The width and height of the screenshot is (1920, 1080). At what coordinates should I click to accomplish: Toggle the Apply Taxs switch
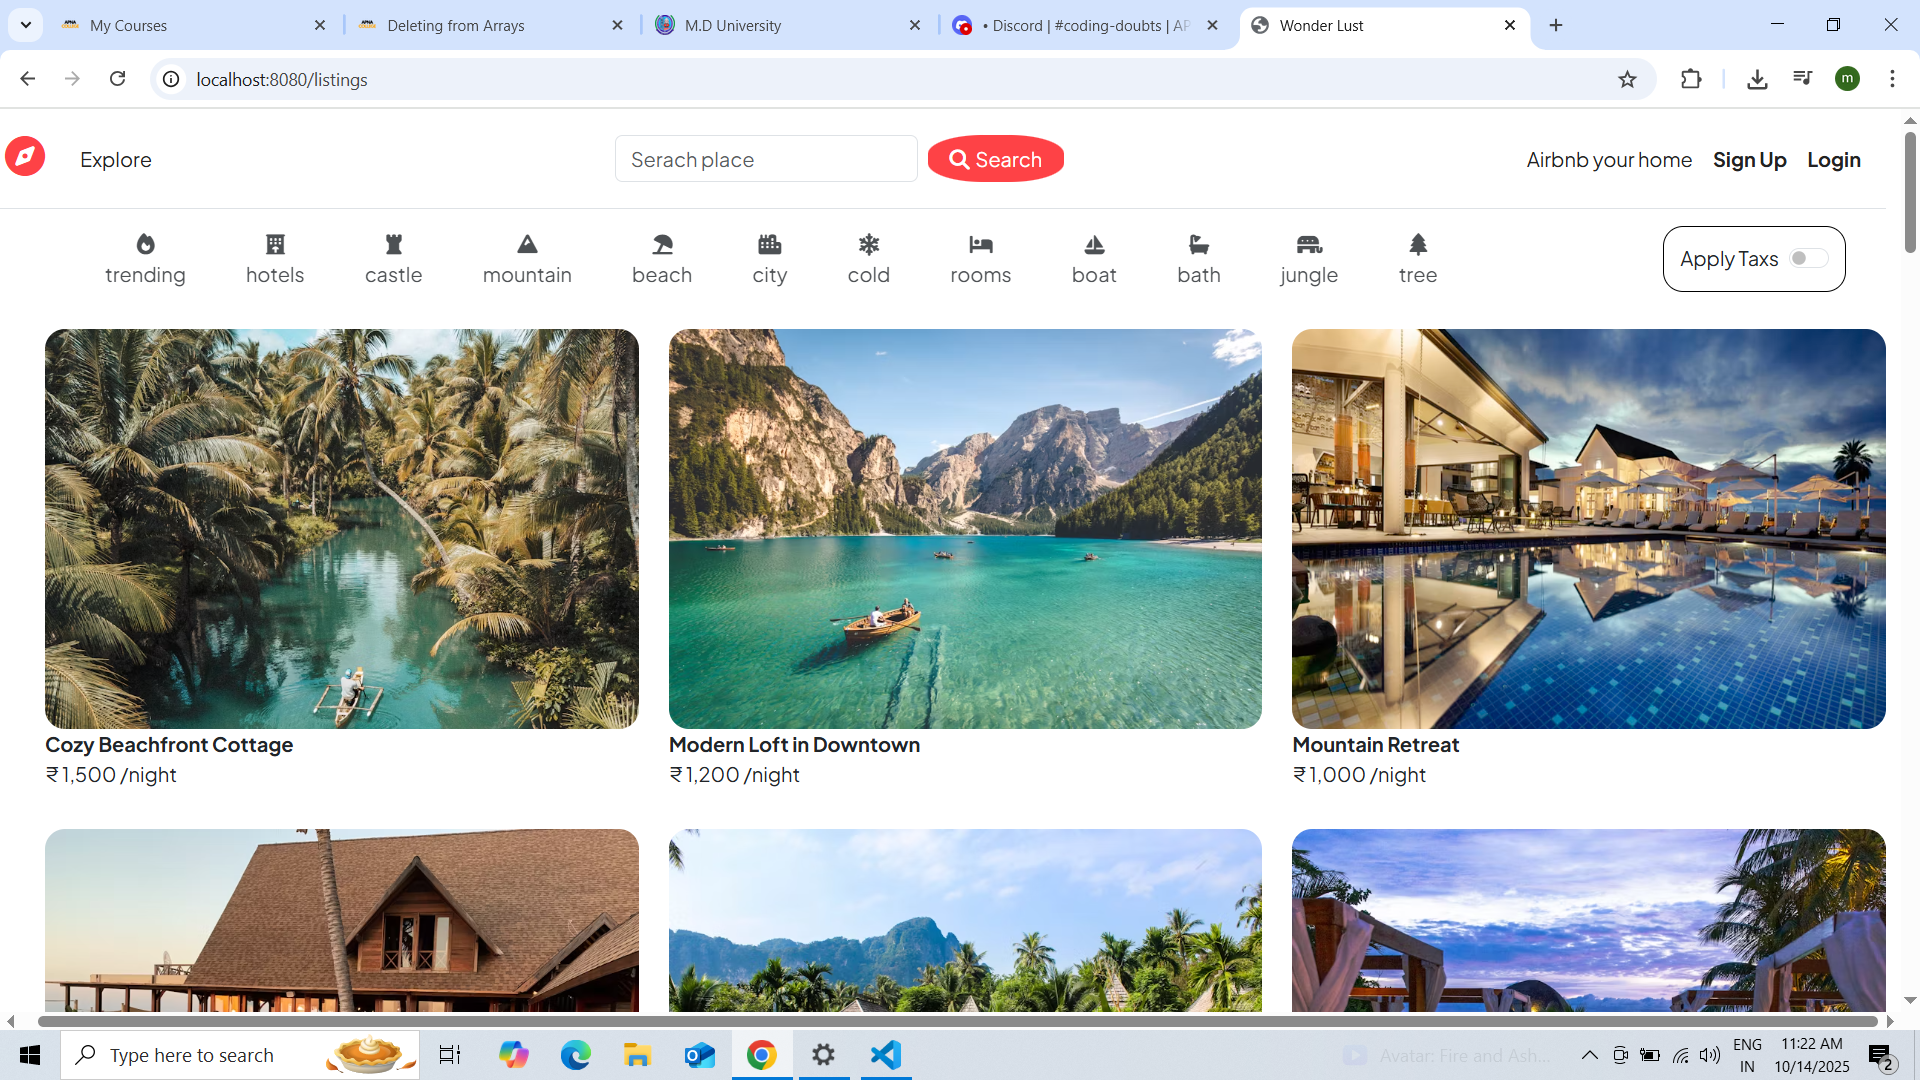[1808, 259]
